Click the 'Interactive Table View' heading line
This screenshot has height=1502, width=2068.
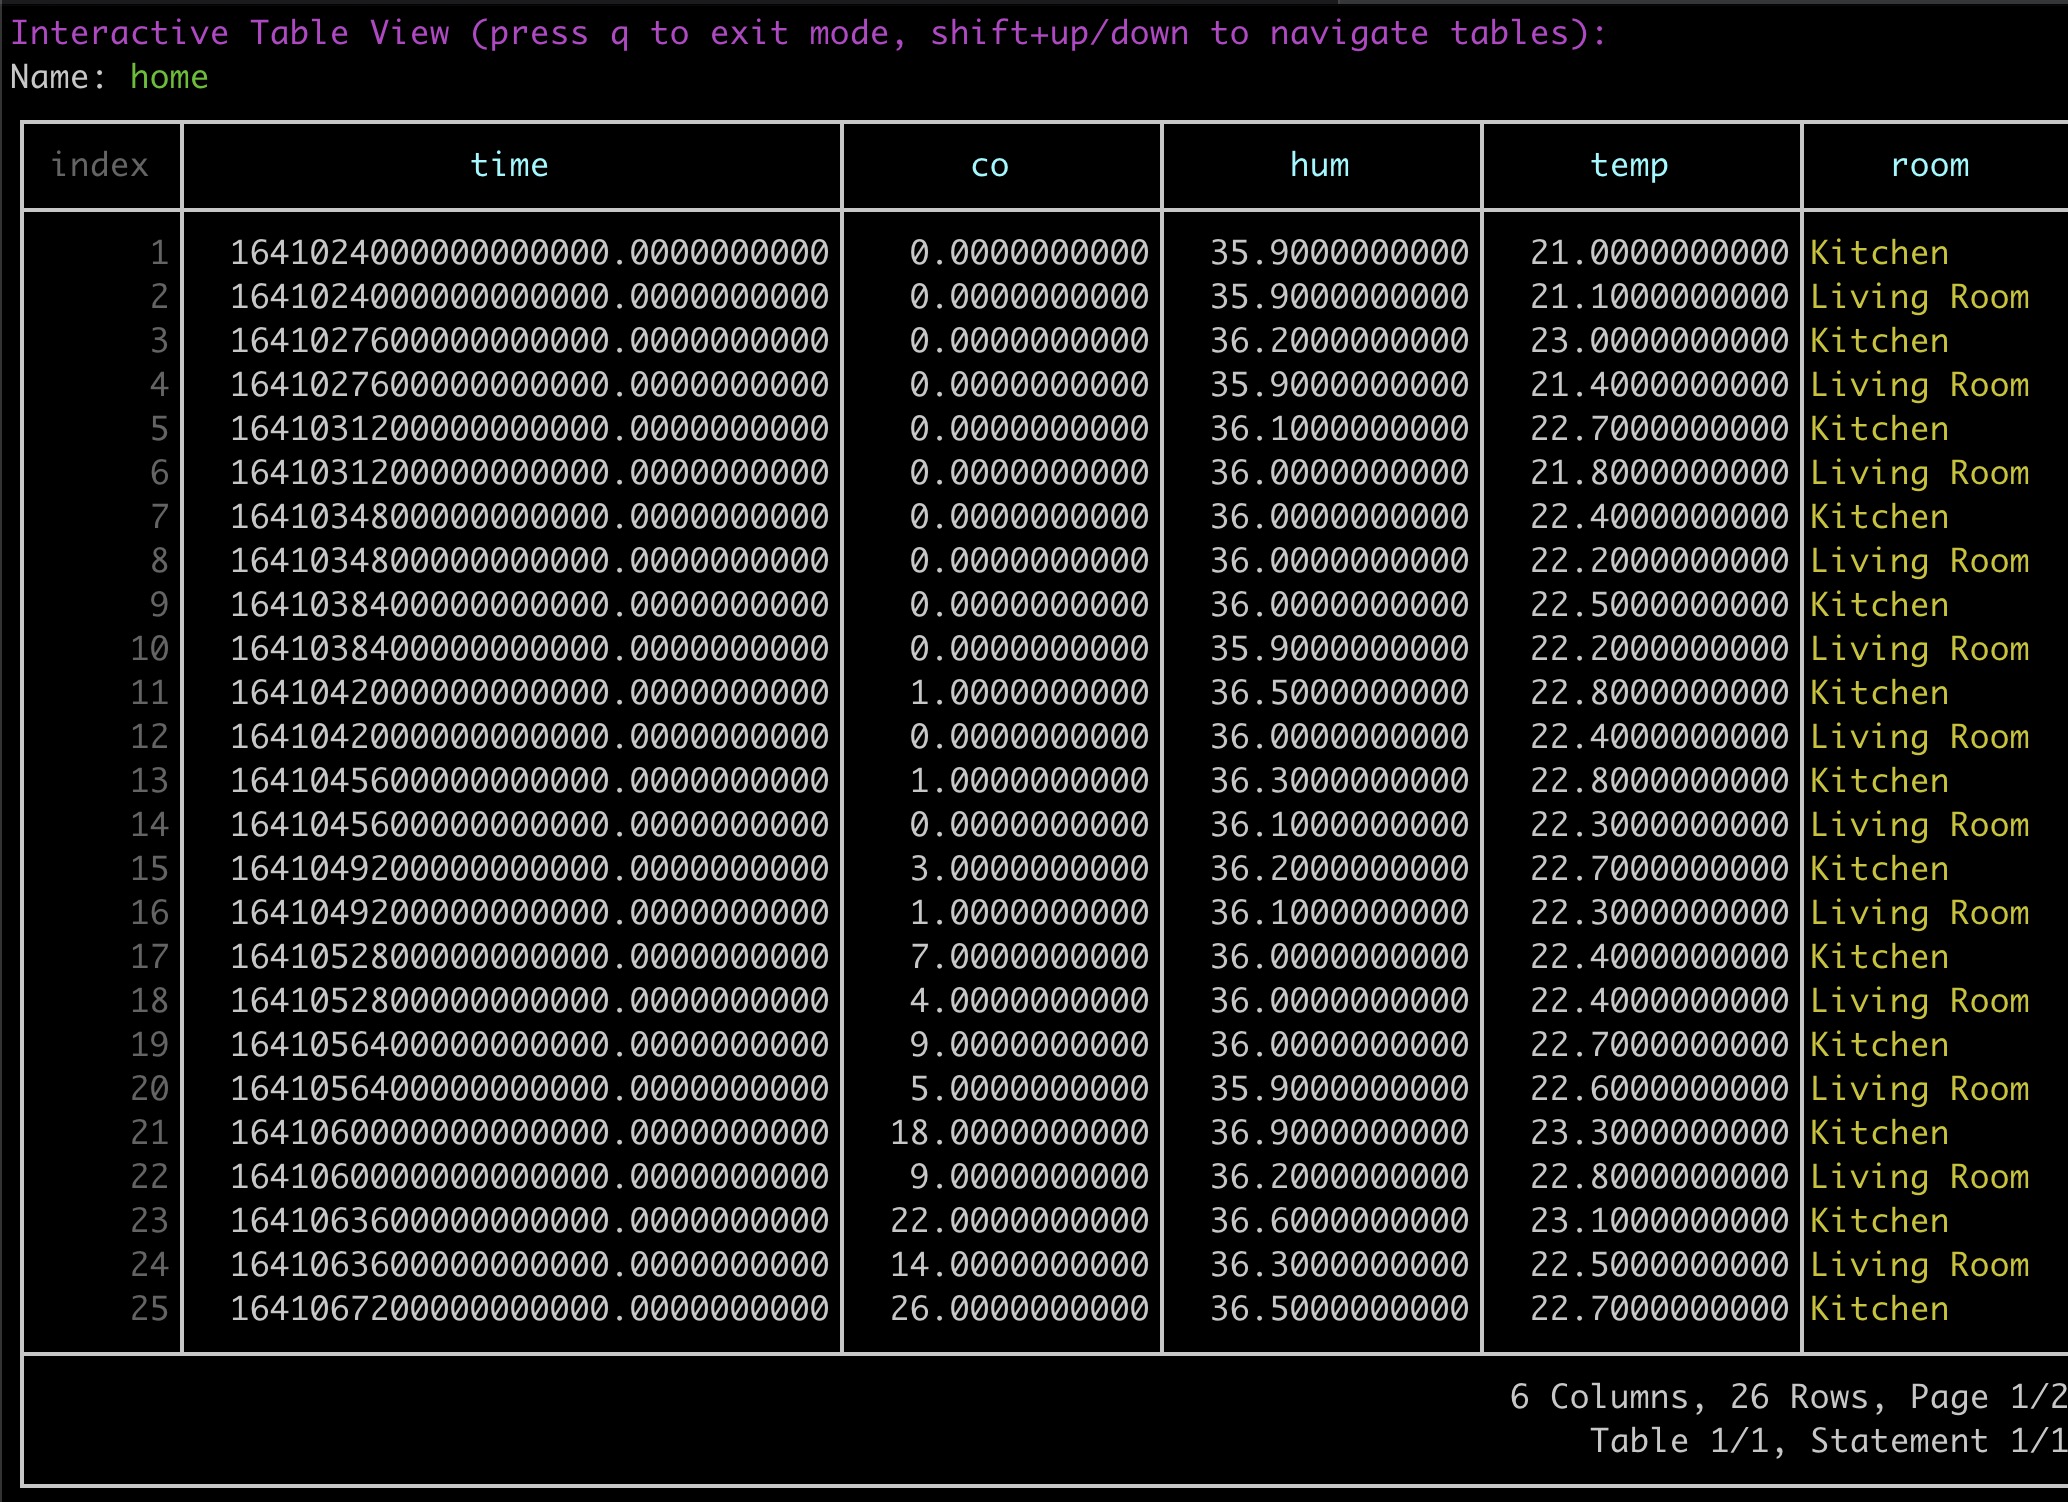pos(808,33)
